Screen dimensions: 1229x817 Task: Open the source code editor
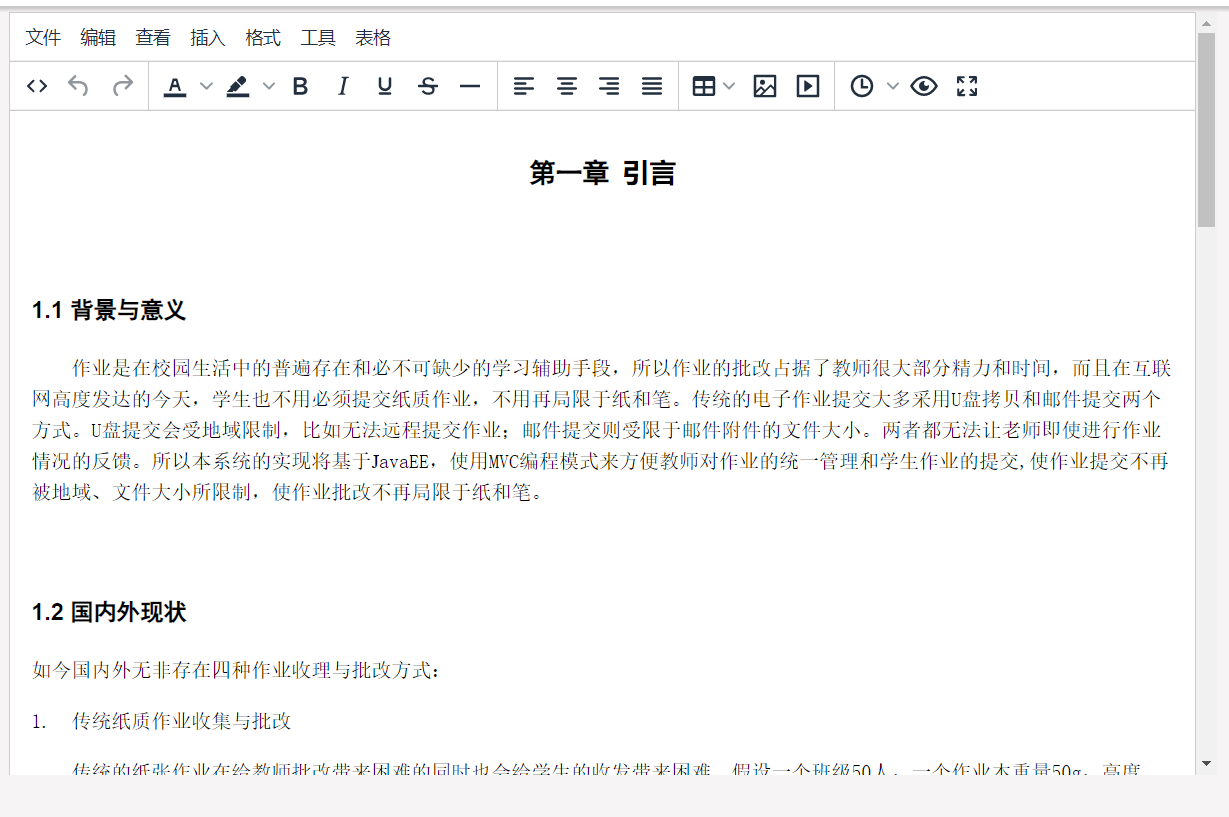tap(36, 86)
